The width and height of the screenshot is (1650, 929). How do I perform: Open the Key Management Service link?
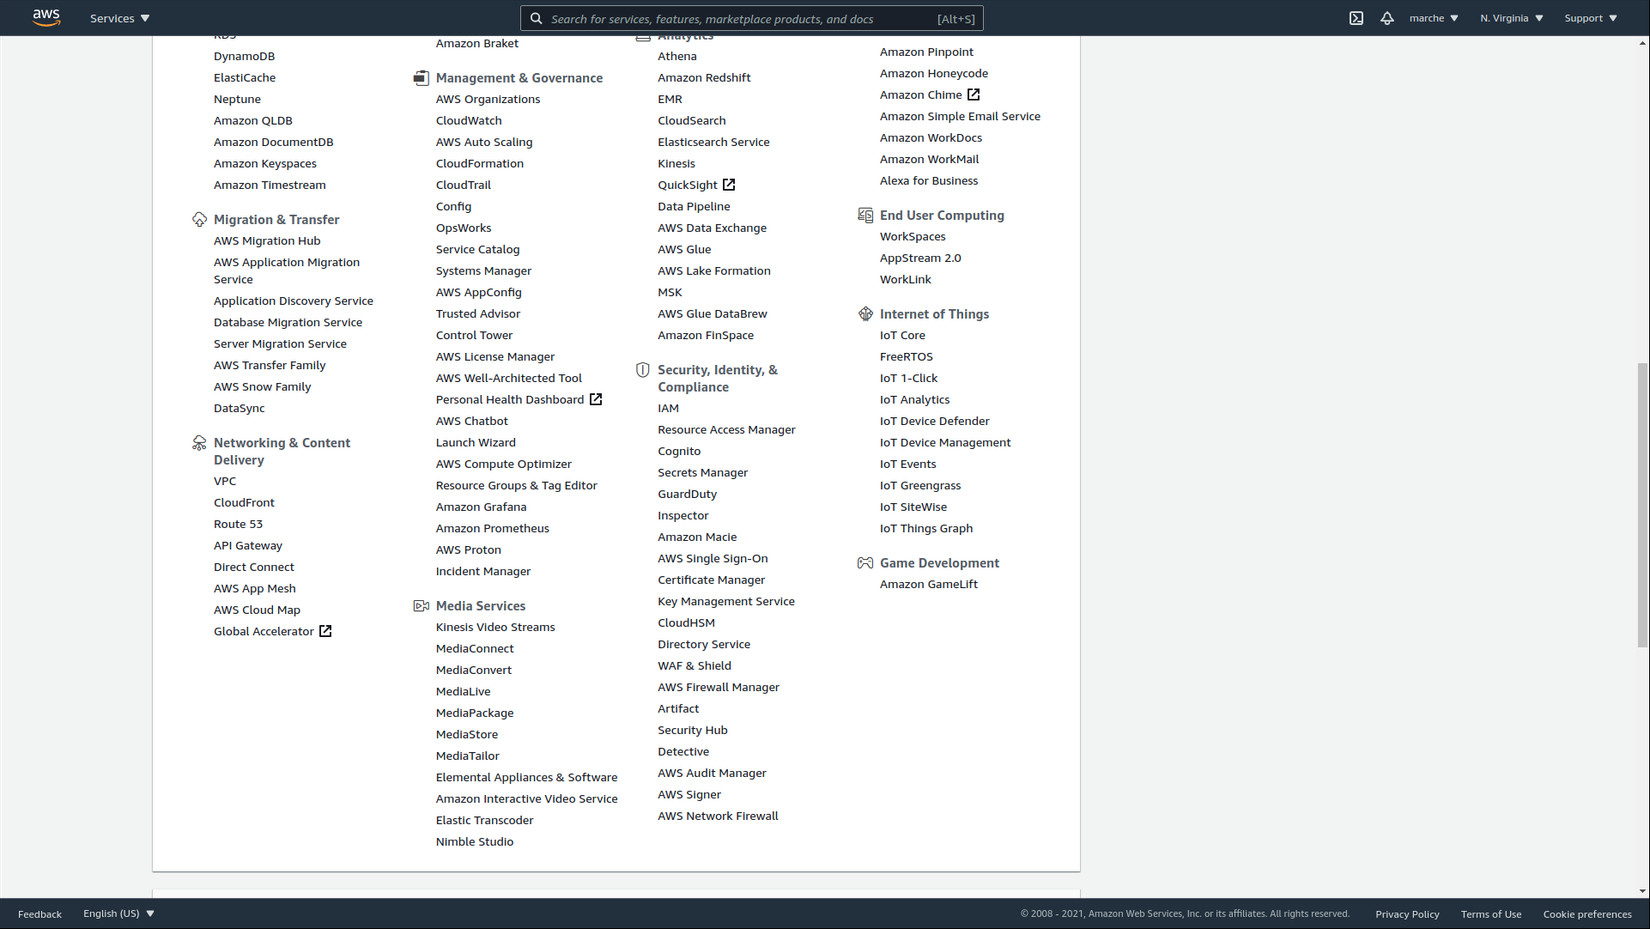click(726, 601)
